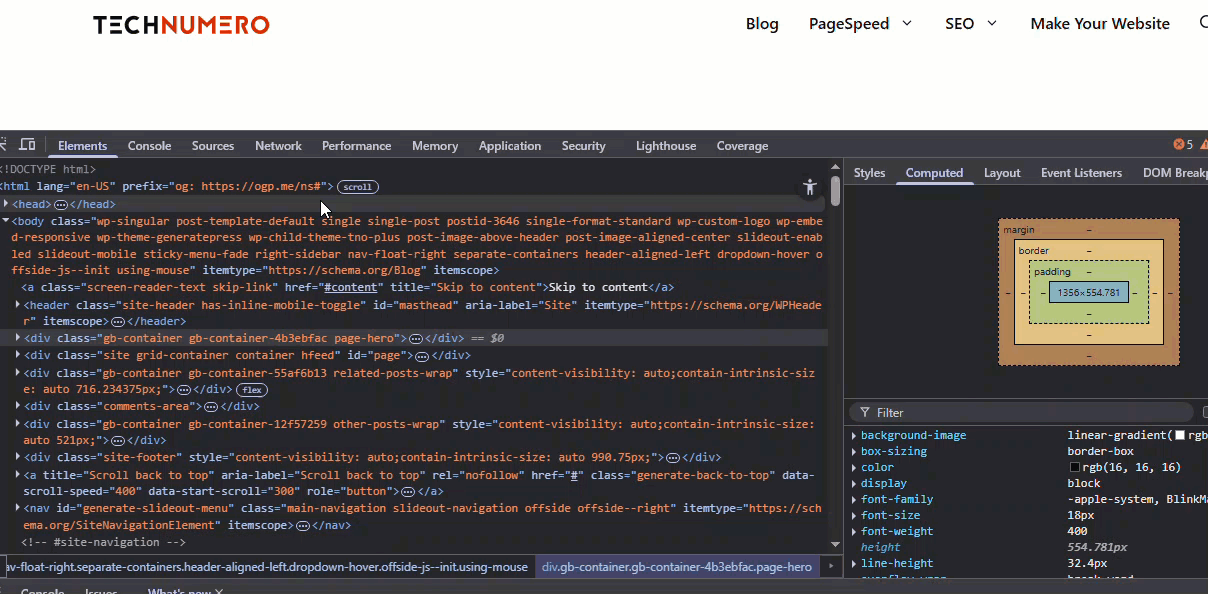This screenshot has height=594, width=1208.
Task: Expand the background-image computed property
Action: click(x=854, y=436)
